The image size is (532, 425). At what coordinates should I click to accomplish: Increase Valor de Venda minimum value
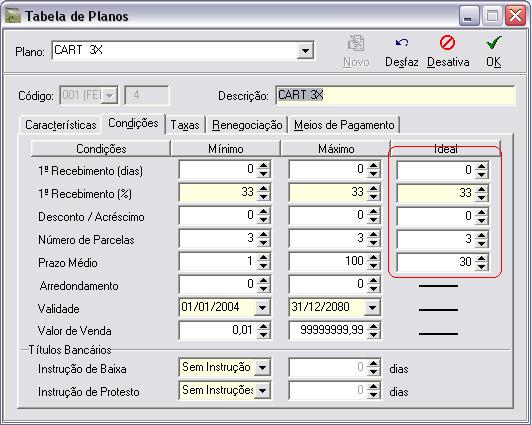pos(263,327)
